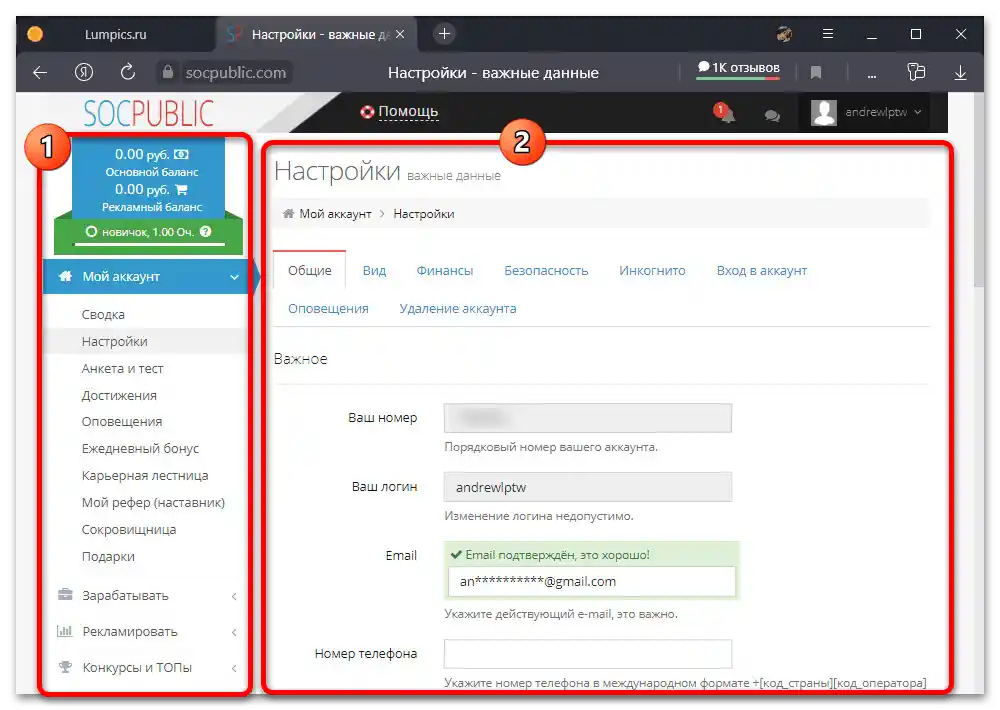Screen dimensions: 1000x710
Task: Open Достижения in the sidebar
Action: coord(119,396)
